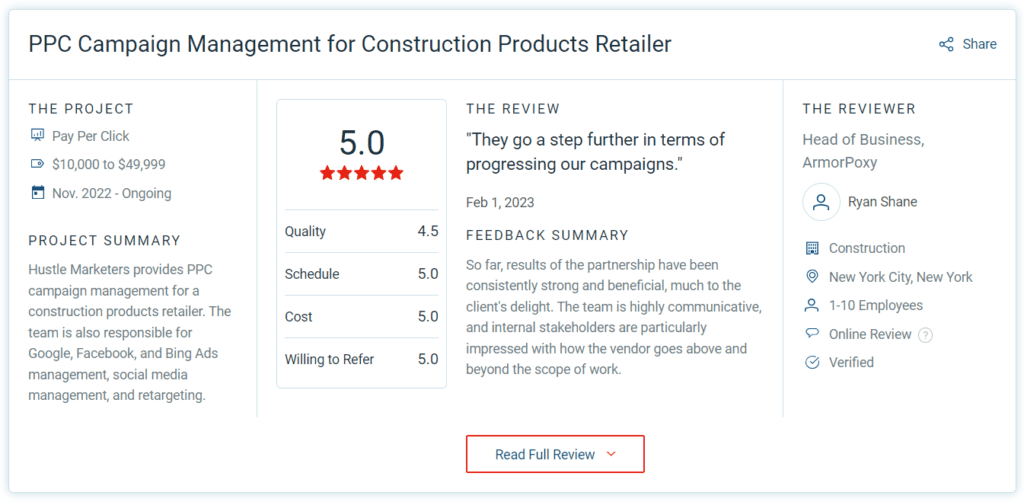Click the Willing to Refer score row
This screenshot has height=502, width=1024.
[x=361, y=359]
